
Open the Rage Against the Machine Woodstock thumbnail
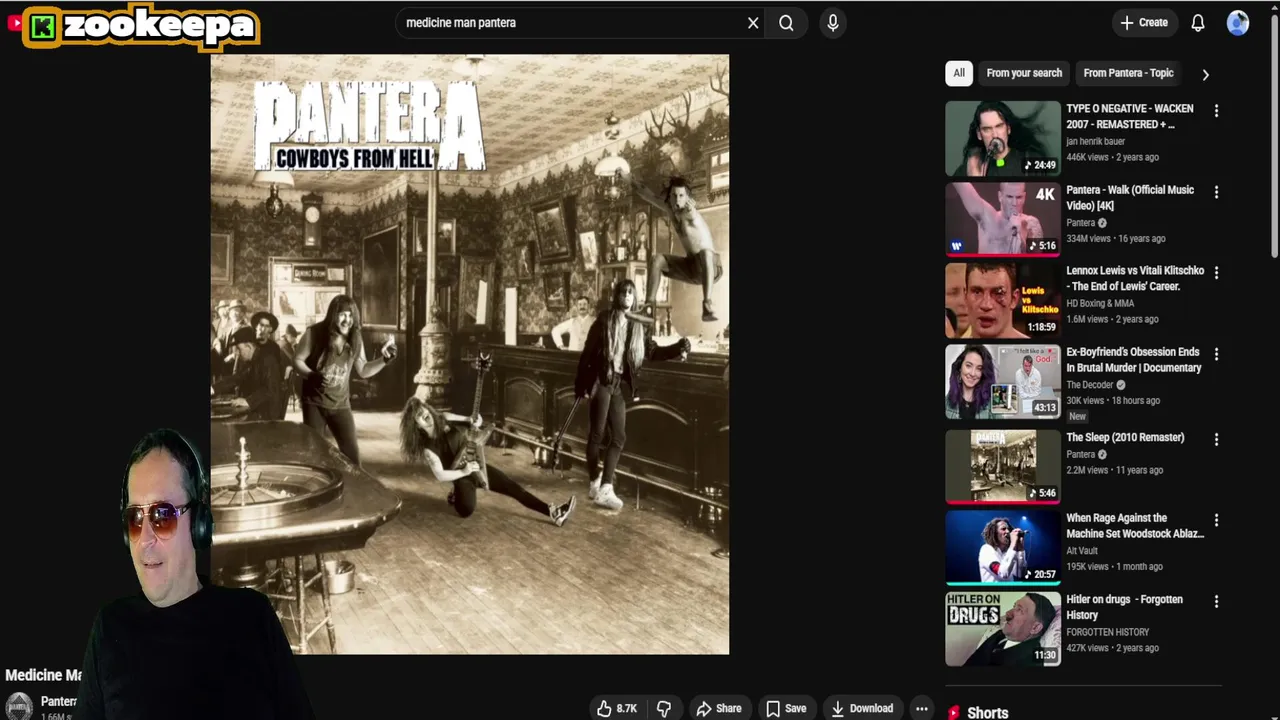[x=1003, y=547]
